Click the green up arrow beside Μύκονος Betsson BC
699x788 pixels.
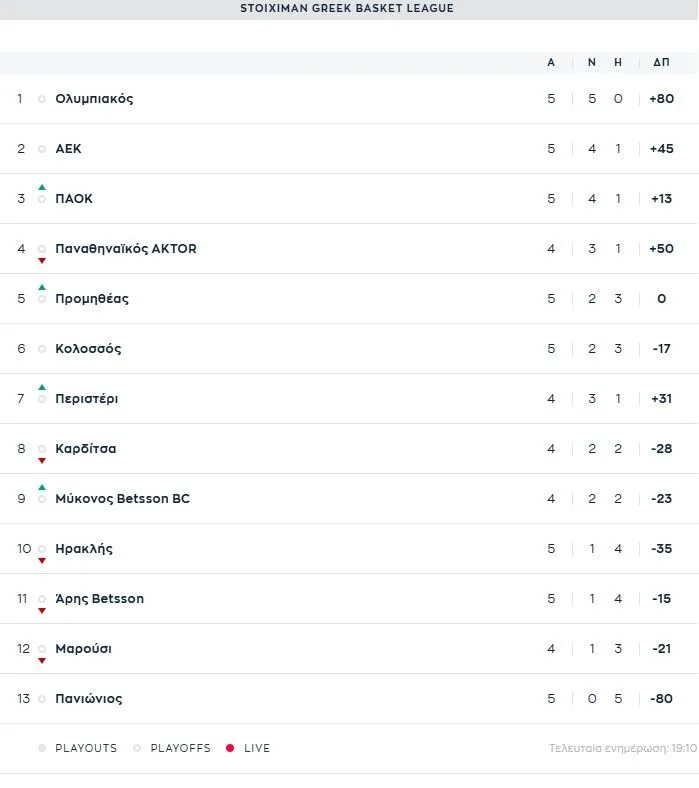[x=42, y=488]
